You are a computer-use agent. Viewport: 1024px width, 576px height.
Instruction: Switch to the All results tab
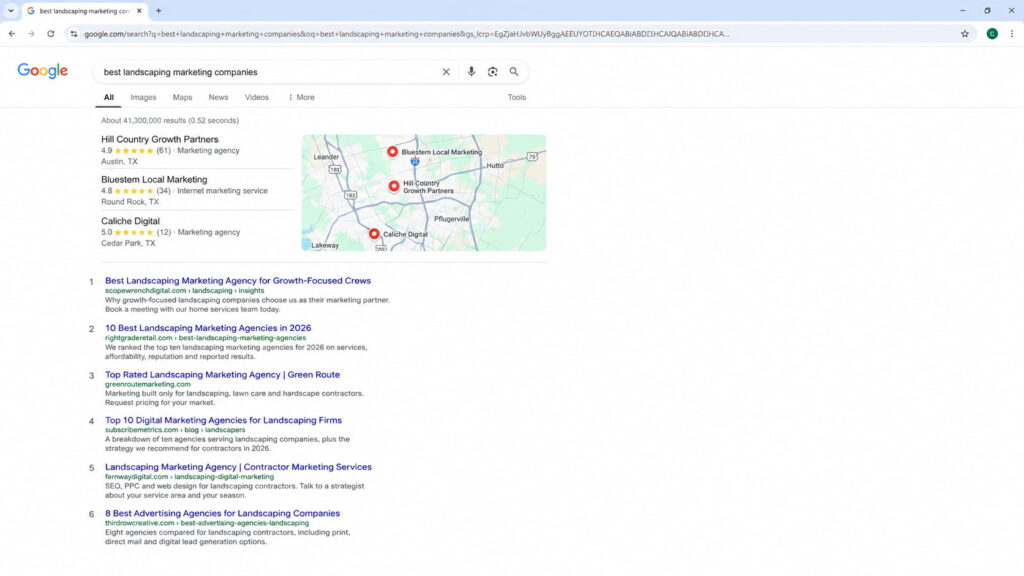[x=108, y=97]
